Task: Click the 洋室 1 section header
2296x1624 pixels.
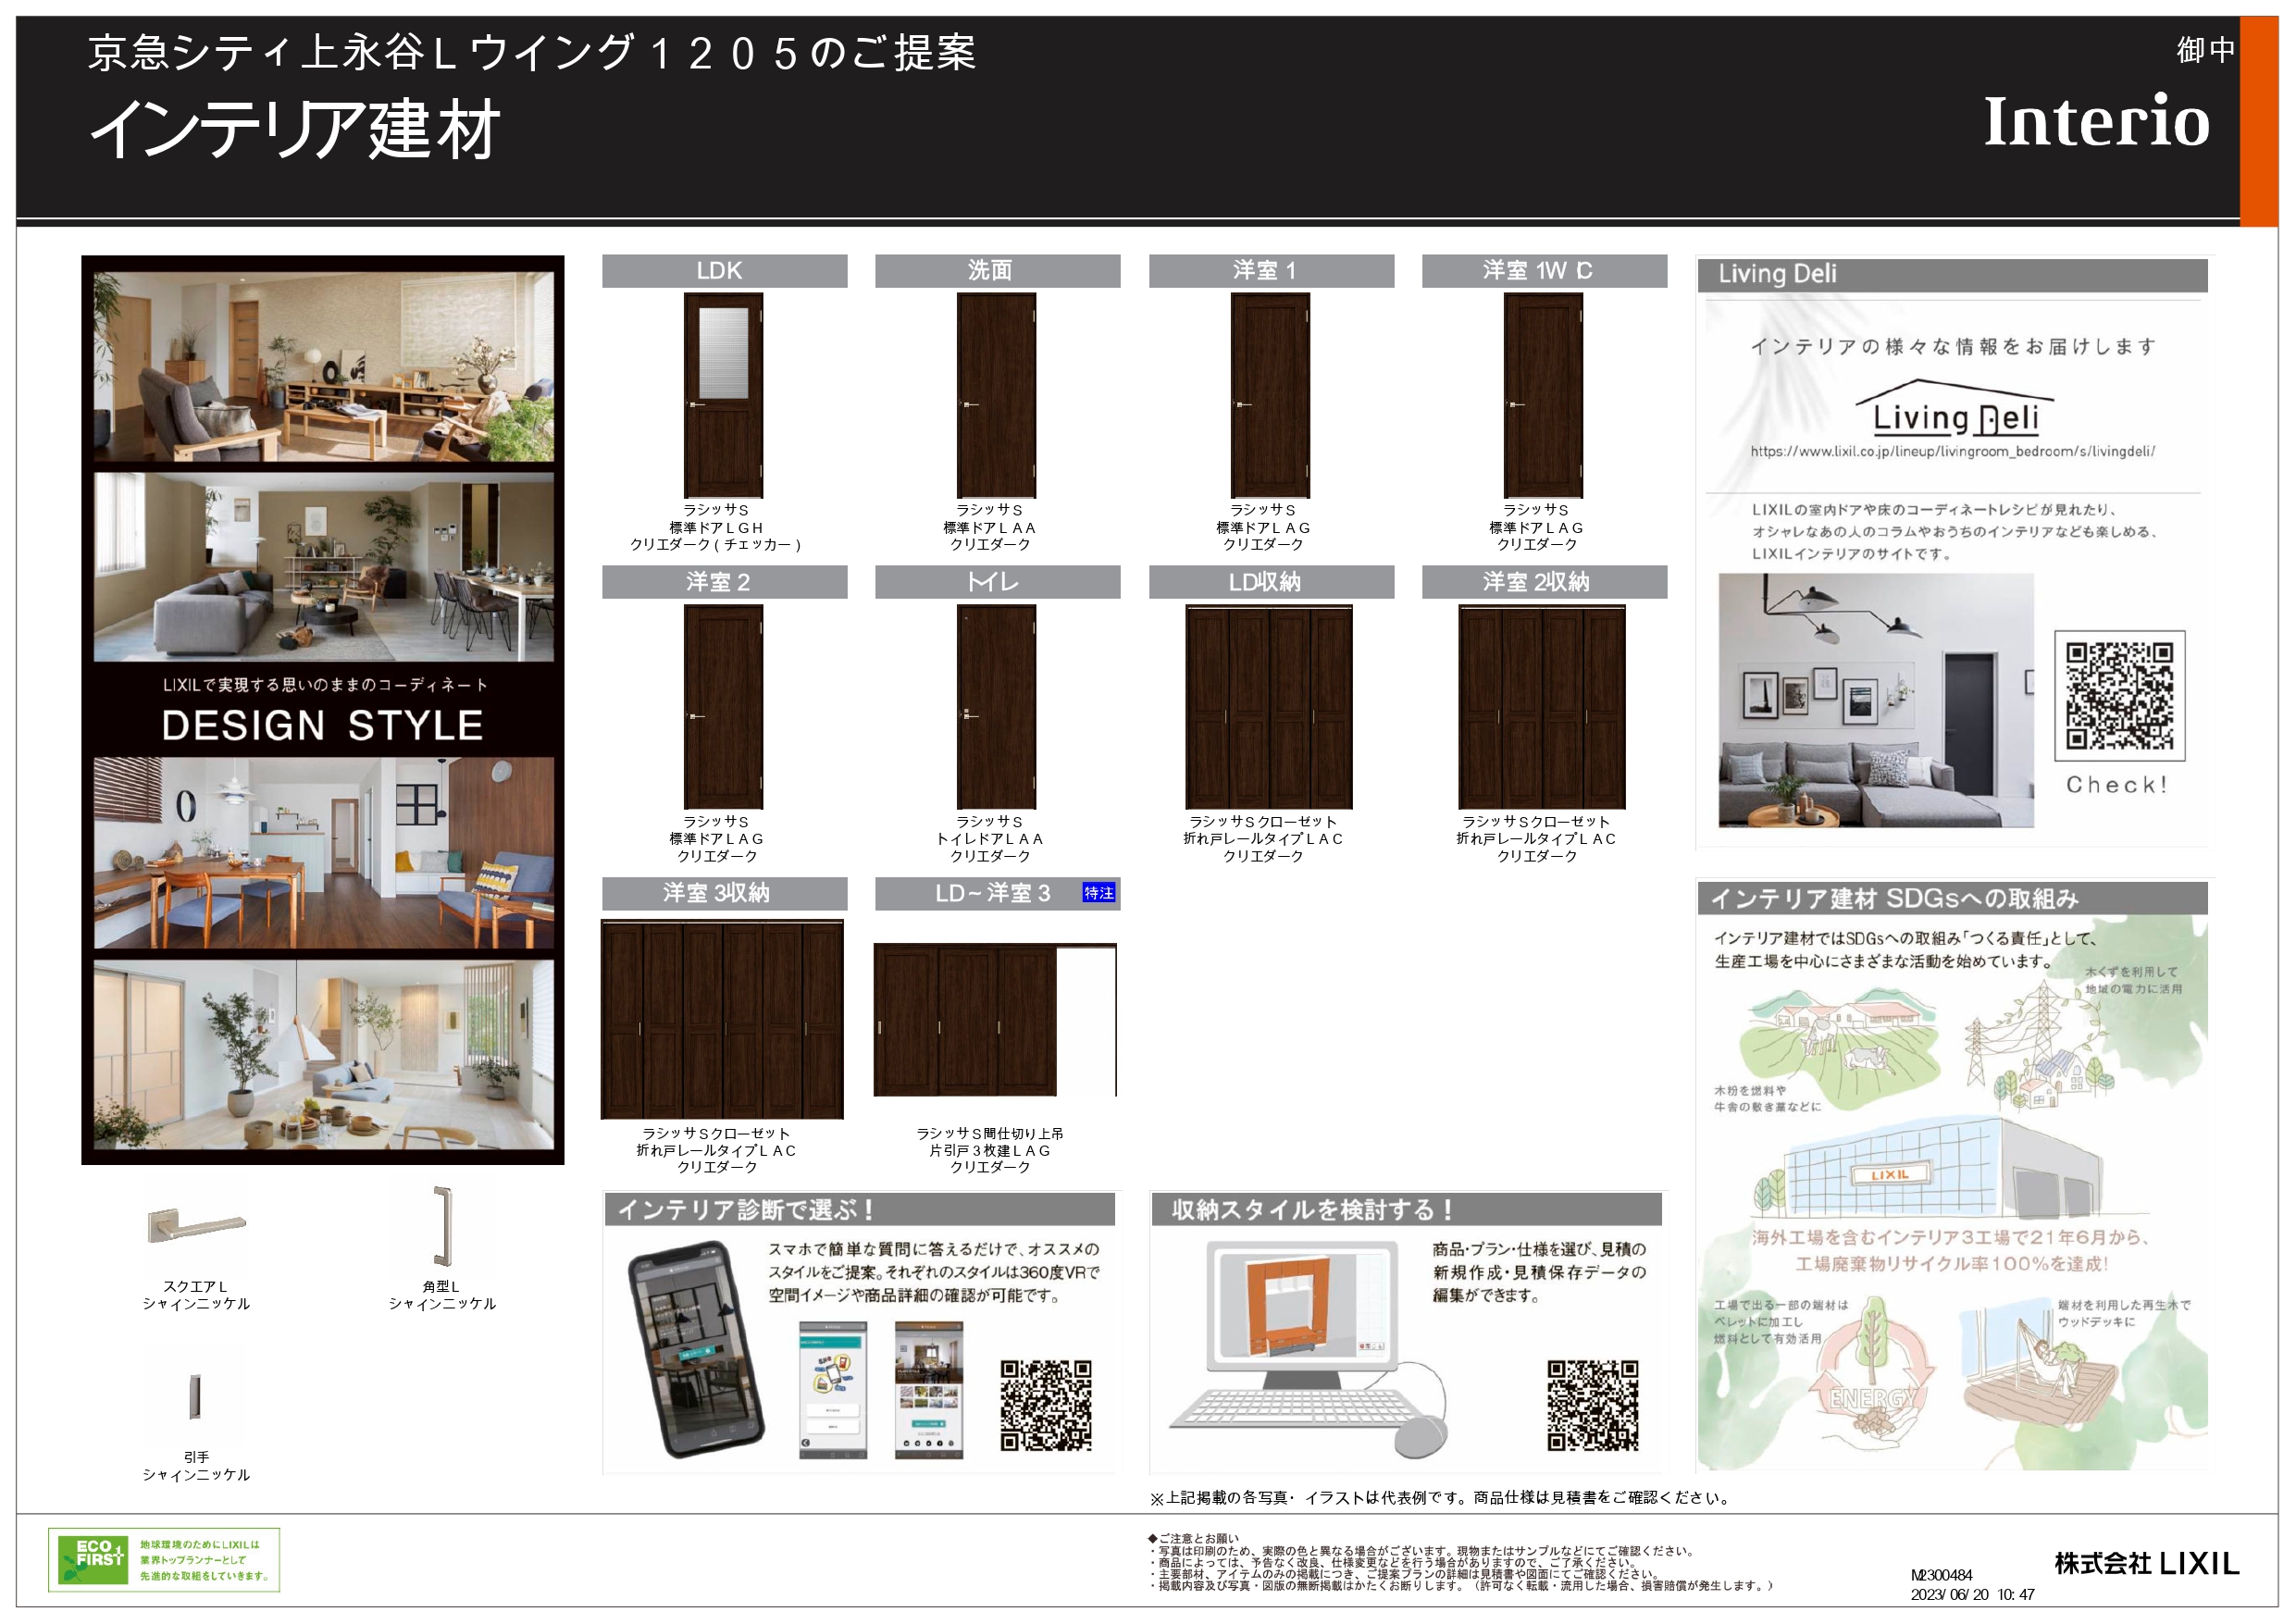Action: coord(1272,271)
